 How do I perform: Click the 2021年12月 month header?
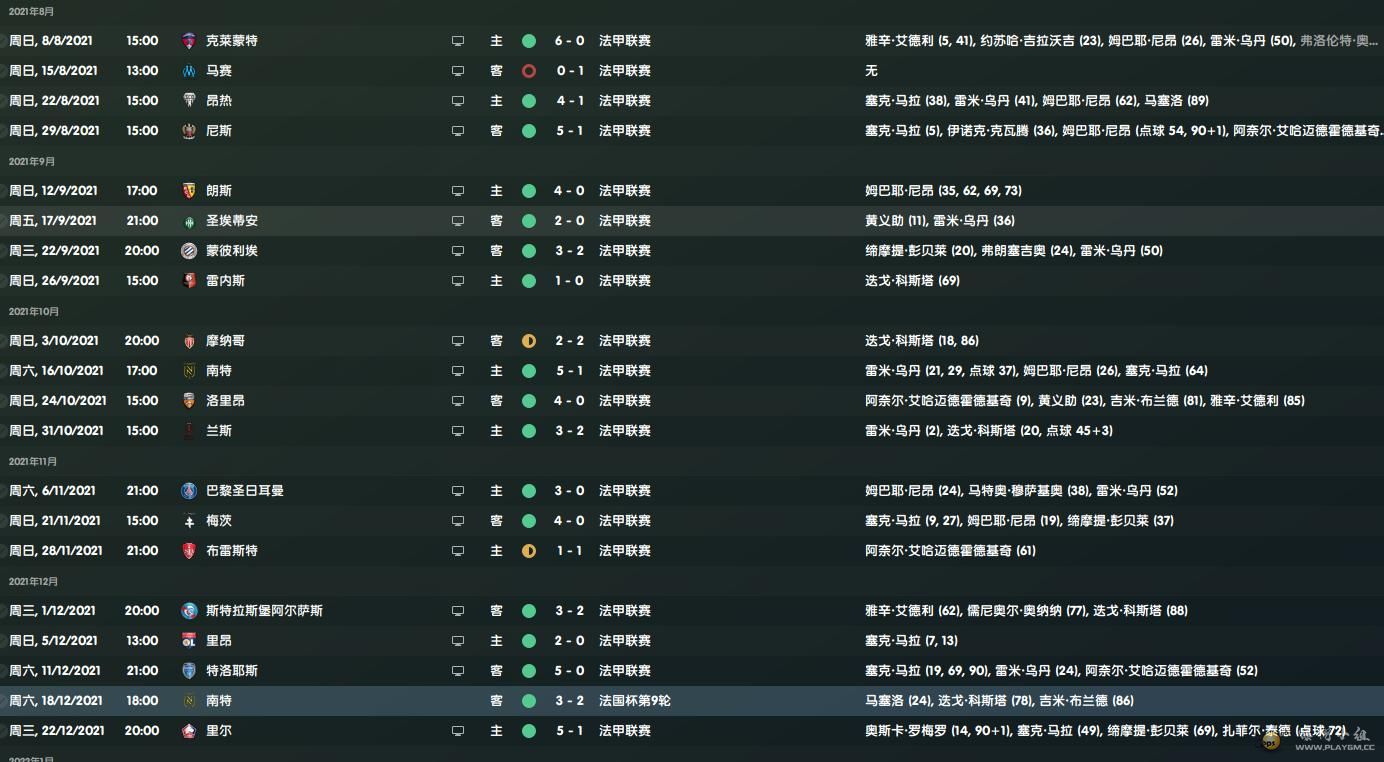pos(34,581)
